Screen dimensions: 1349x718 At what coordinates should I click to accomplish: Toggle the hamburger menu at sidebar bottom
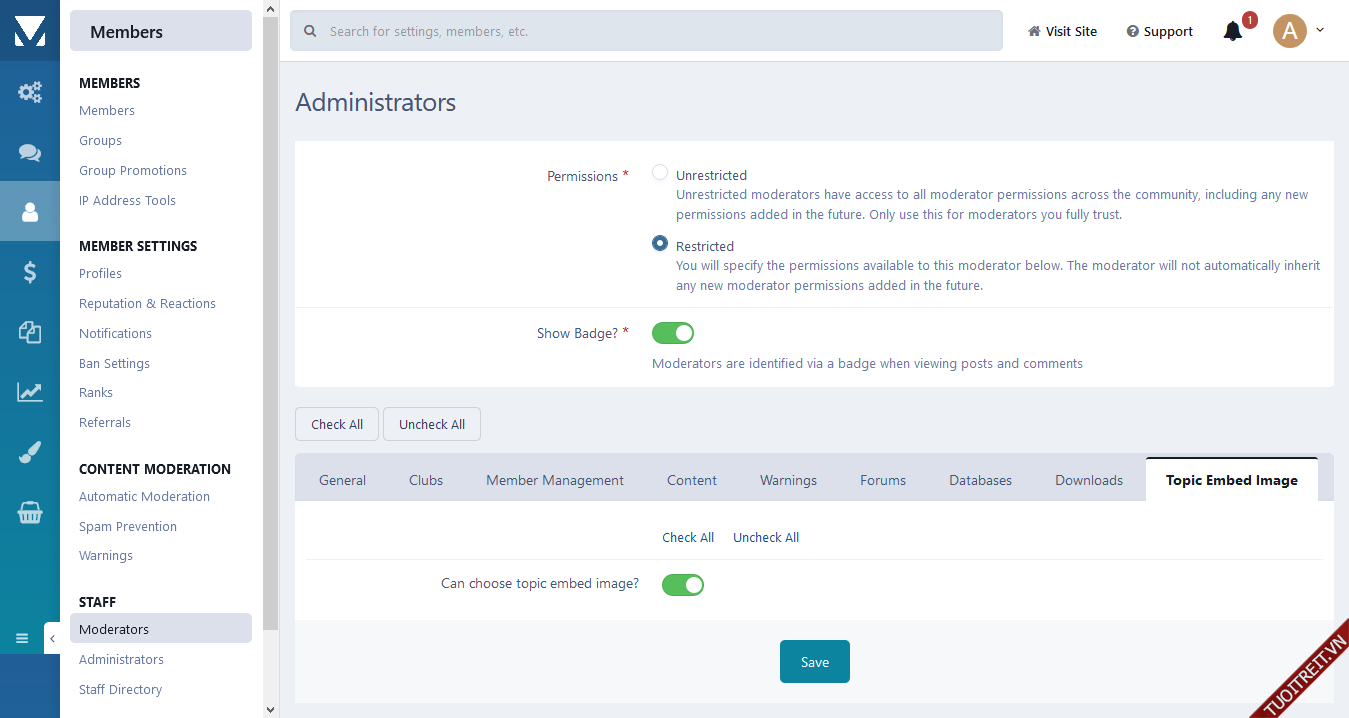tap(22, 638)
